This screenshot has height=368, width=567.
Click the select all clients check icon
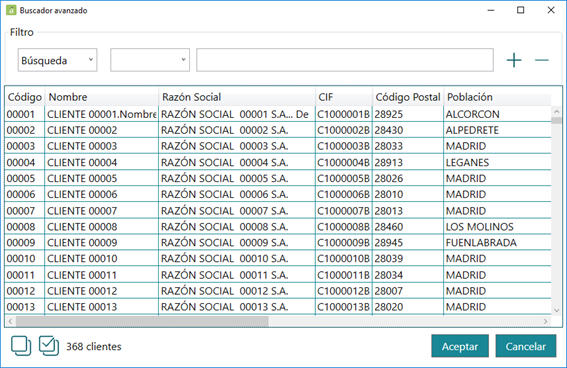tap(49, 346)
